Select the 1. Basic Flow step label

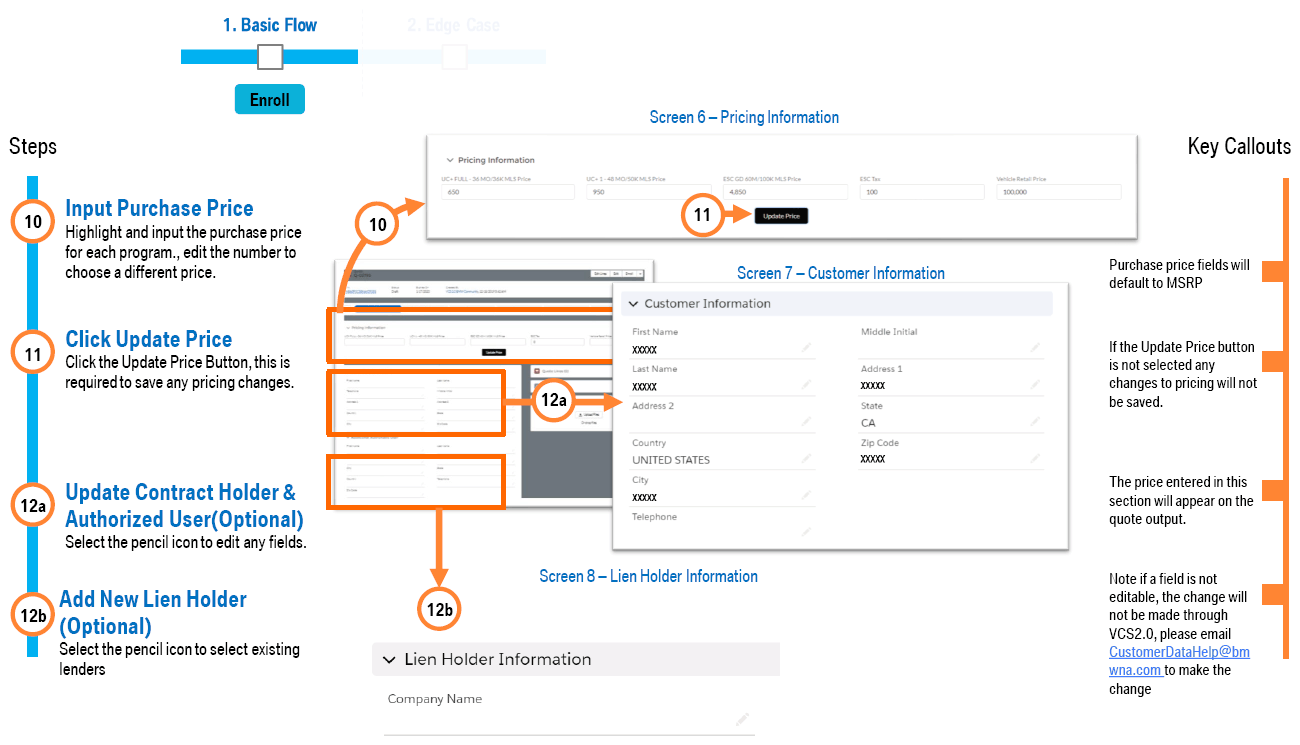[269, 25]
